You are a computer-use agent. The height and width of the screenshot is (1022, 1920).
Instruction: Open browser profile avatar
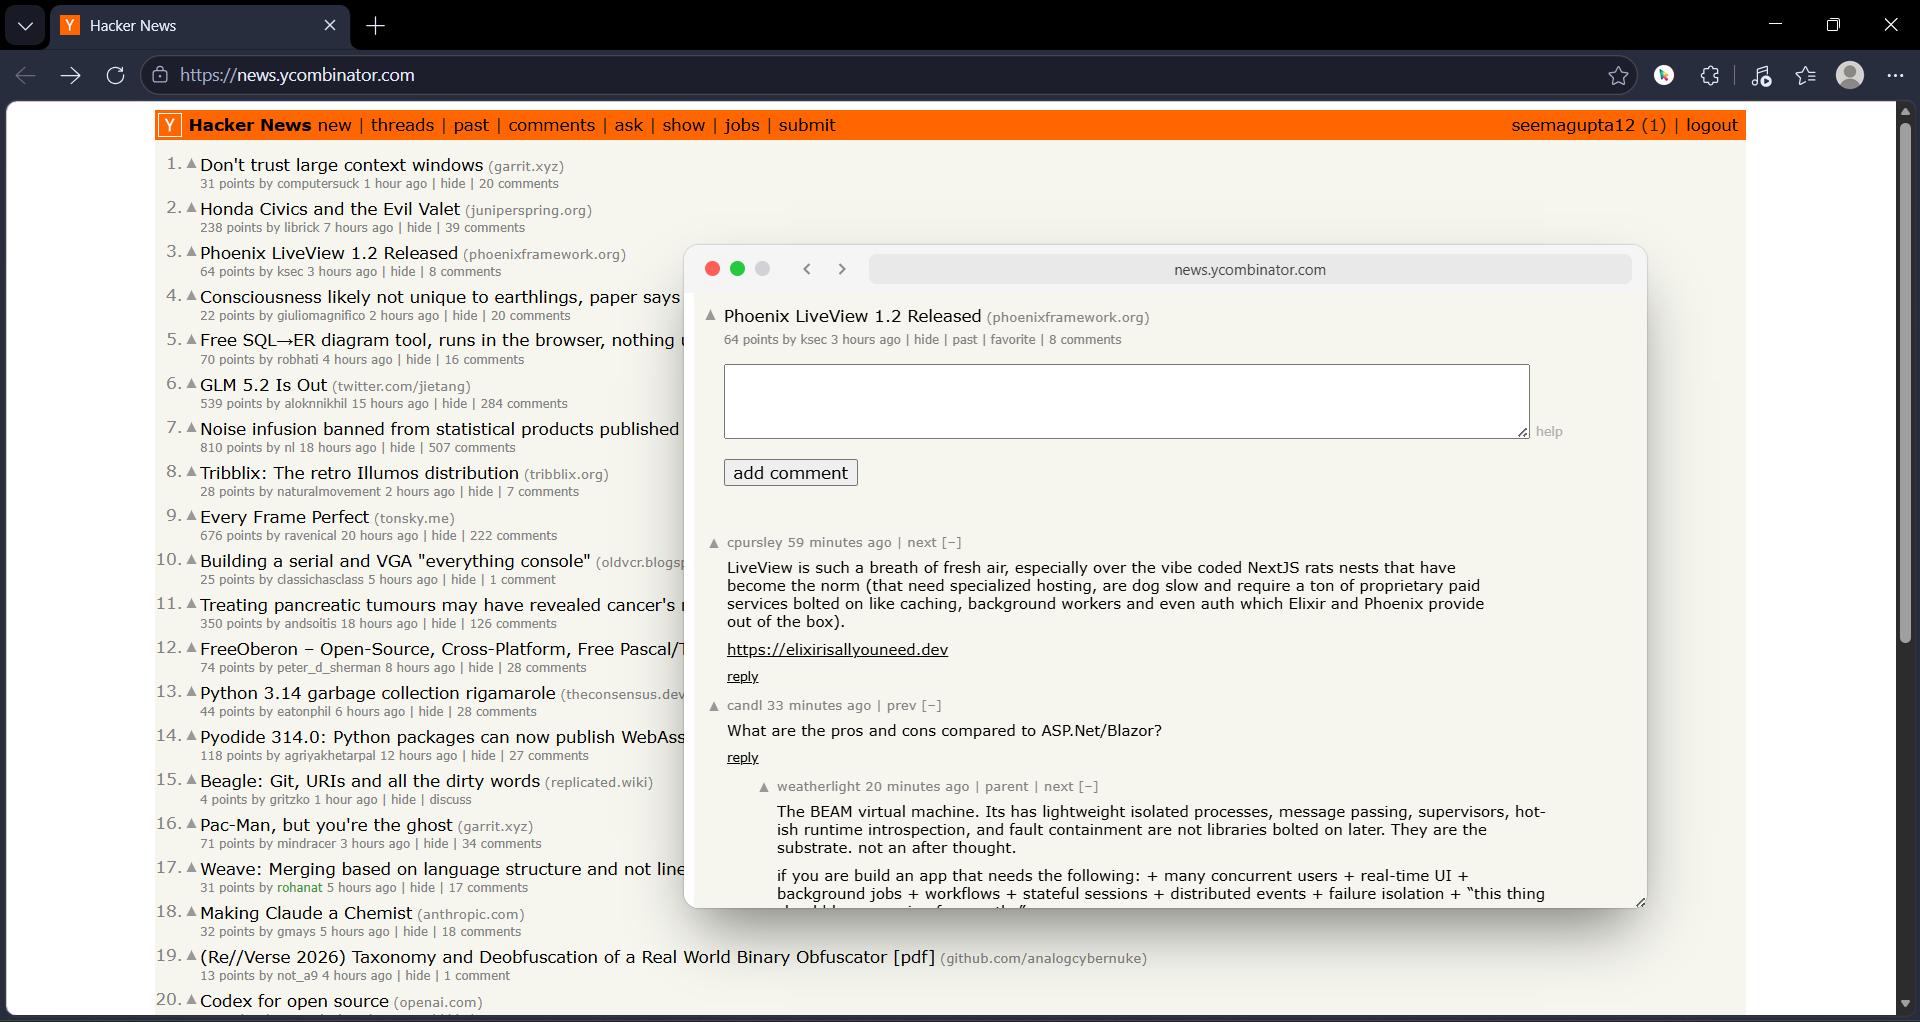coord(1850,75)
